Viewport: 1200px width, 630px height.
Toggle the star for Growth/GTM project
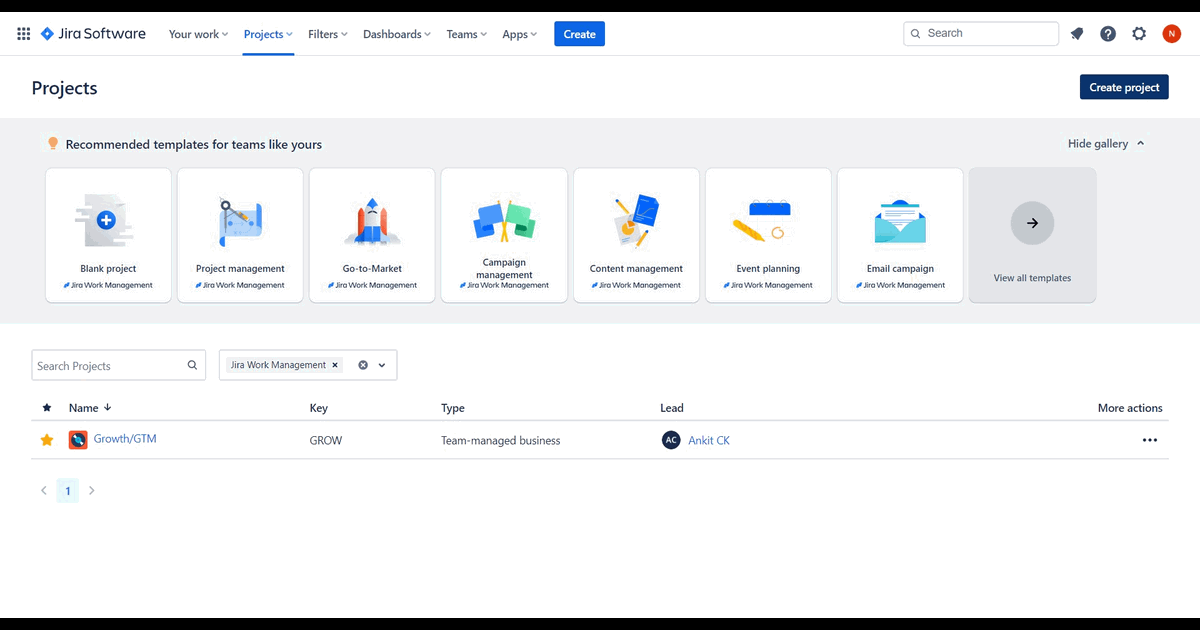(47, 440)
